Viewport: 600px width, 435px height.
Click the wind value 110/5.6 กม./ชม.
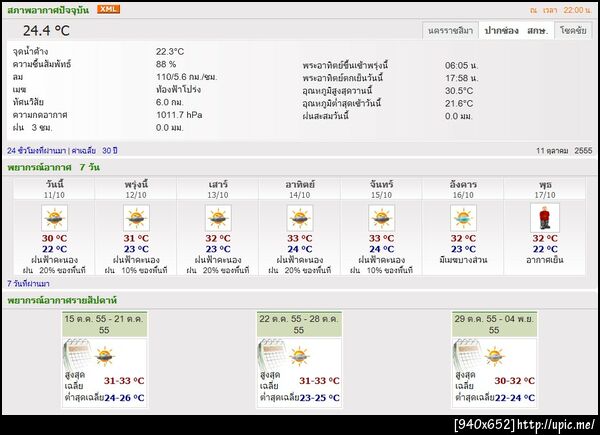pyautogui.click(x=187, y=77)
